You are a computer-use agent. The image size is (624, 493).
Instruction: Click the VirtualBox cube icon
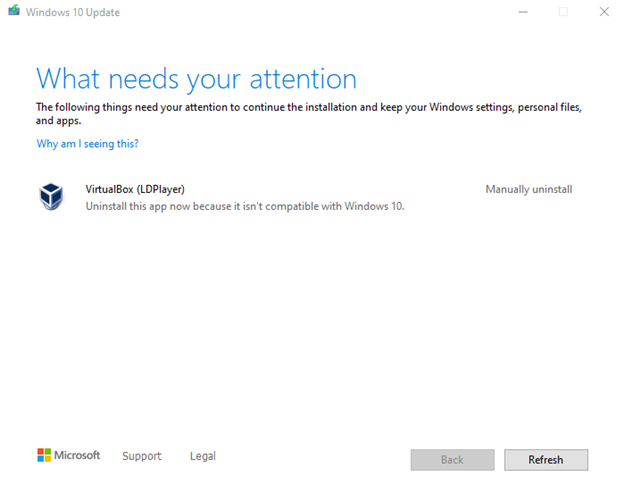[x=51, y=197]
